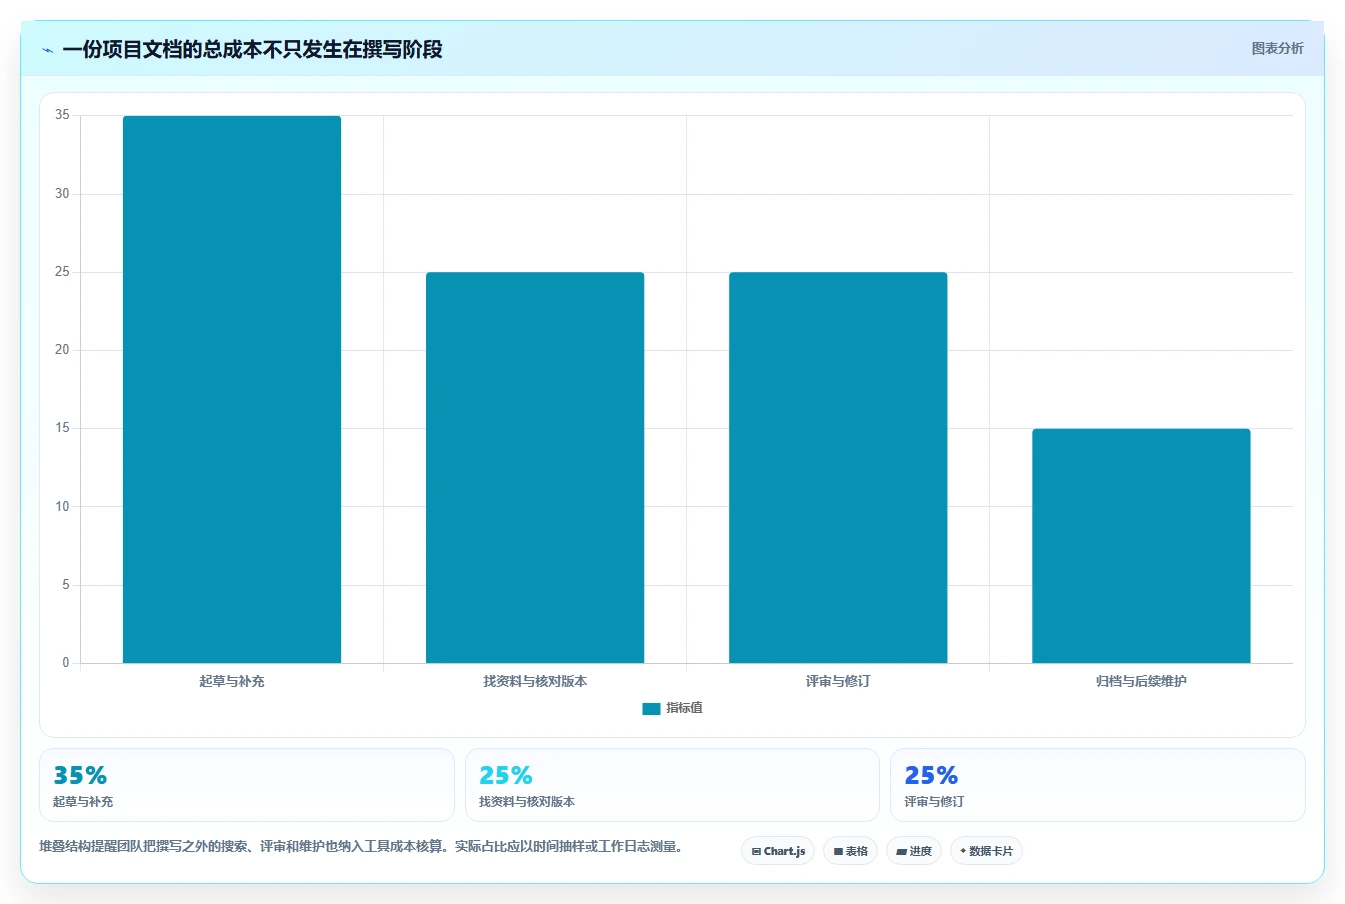Click the x-axis label 评审与修订
Image resolution: width=1345 pixels, height=904 pixels.
tap(838, 681)
